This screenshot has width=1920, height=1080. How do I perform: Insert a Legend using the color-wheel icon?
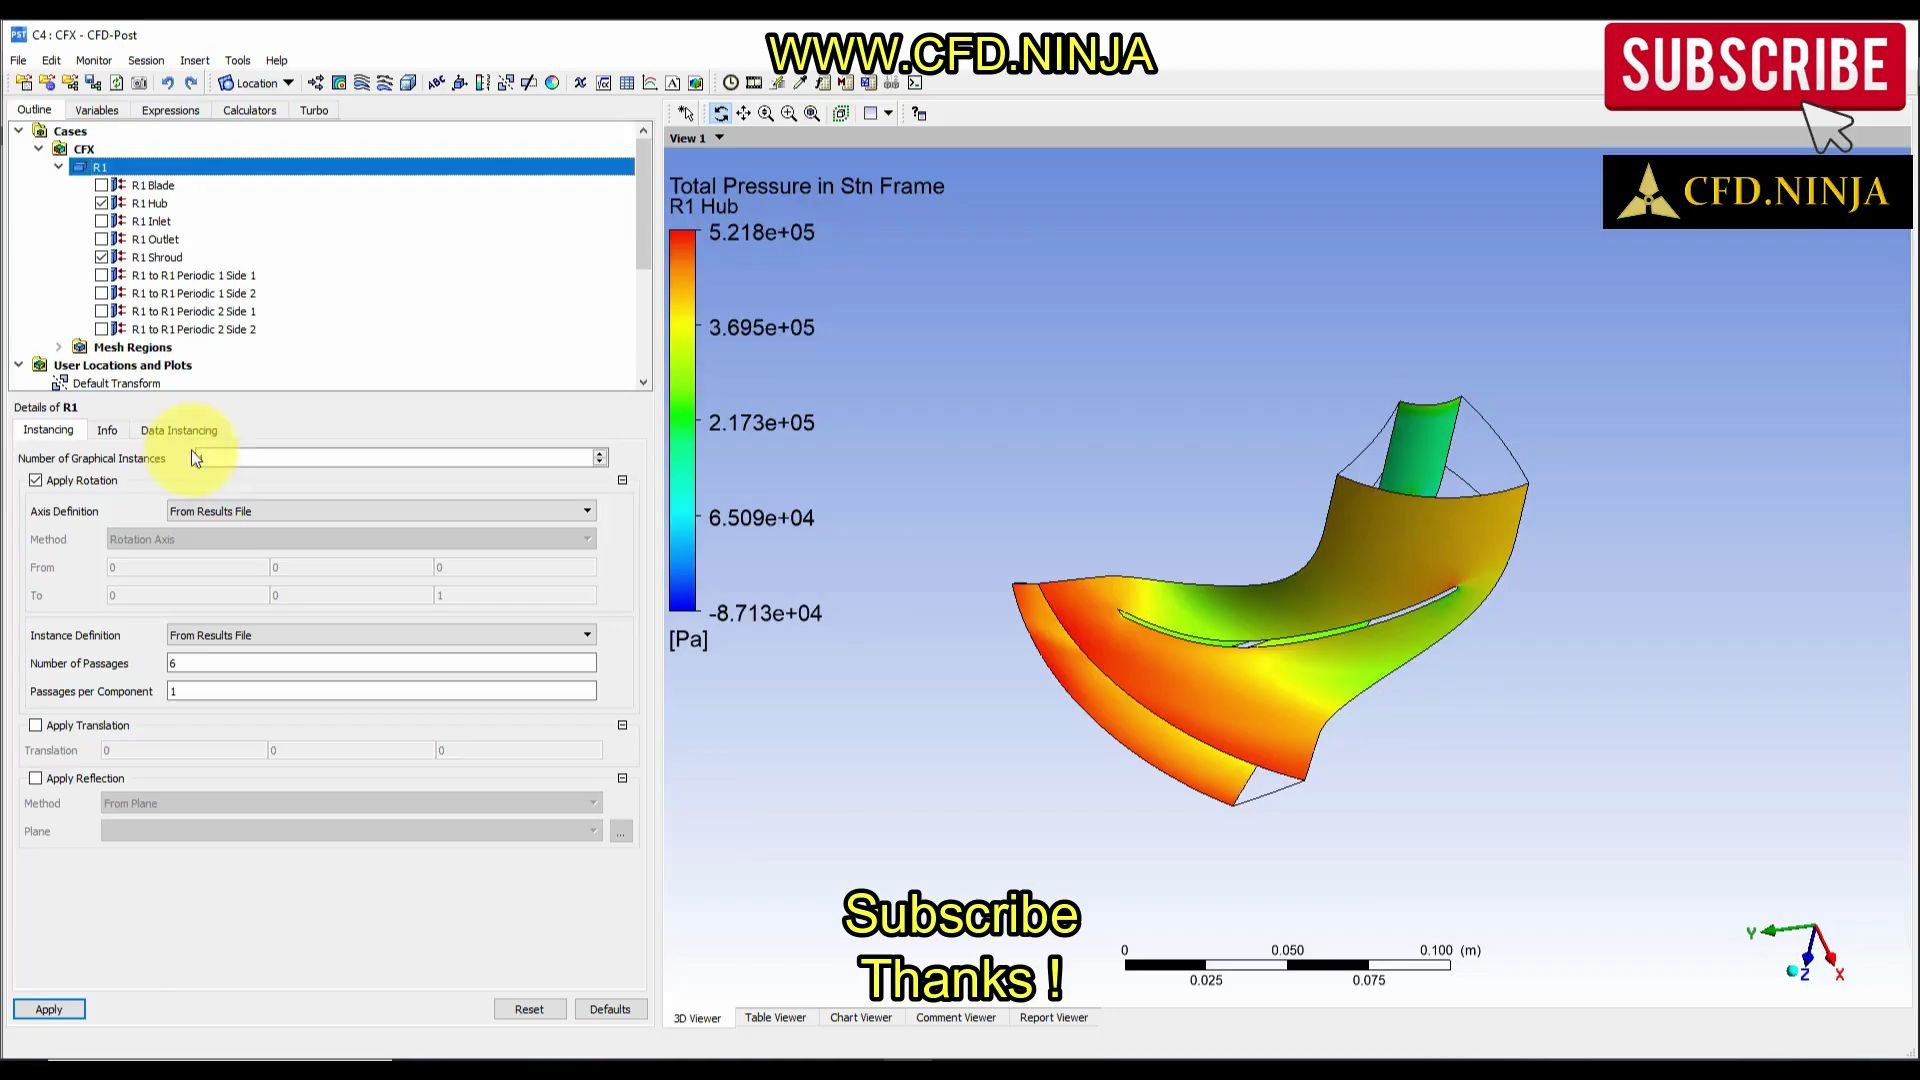[552, 83]
